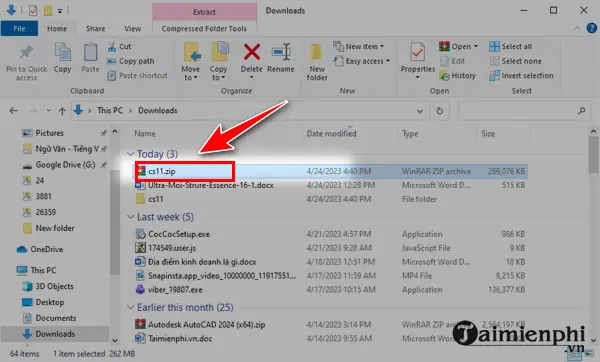The width and height of the screenshot is (600, 362).
Task: Open the Easy access dropdown
Action: (x=362, y=61)
